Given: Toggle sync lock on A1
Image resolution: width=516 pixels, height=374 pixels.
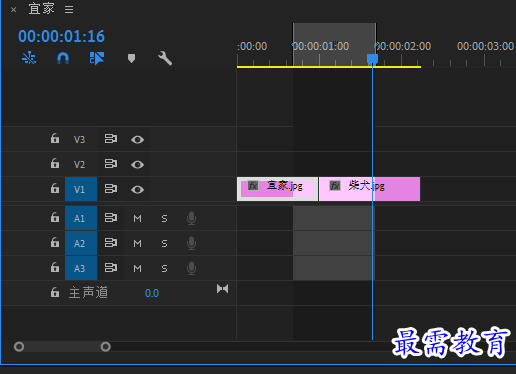Looking at the screenshot, I should point(111,218).
